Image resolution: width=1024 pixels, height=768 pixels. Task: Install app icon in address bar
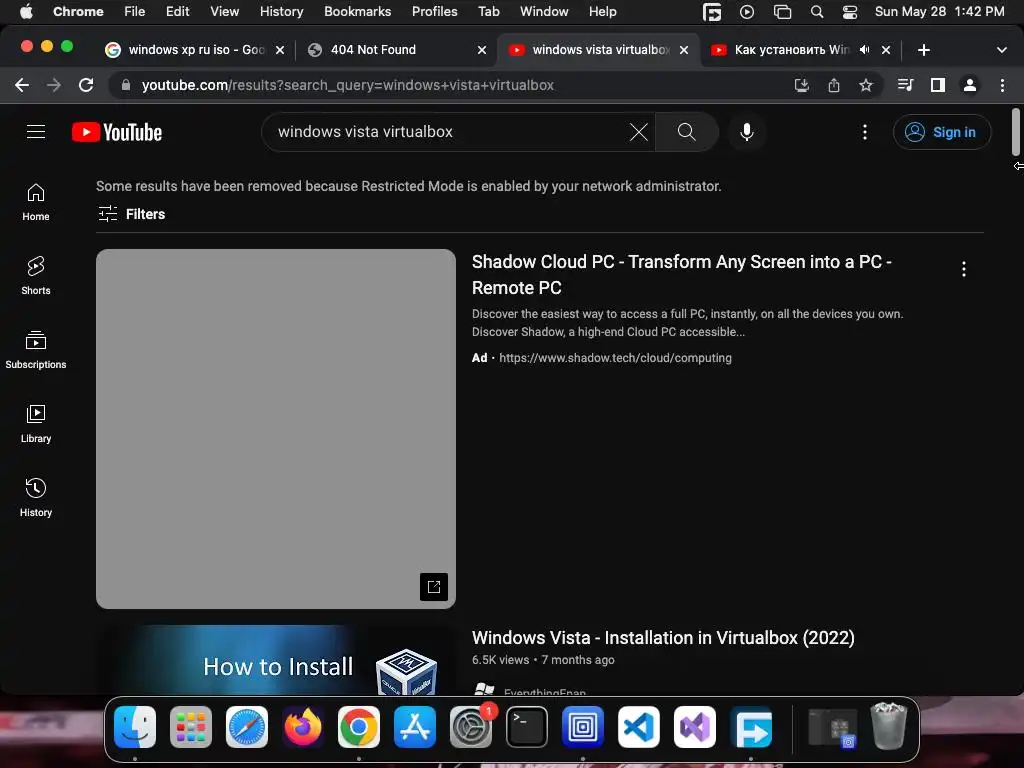802,85
